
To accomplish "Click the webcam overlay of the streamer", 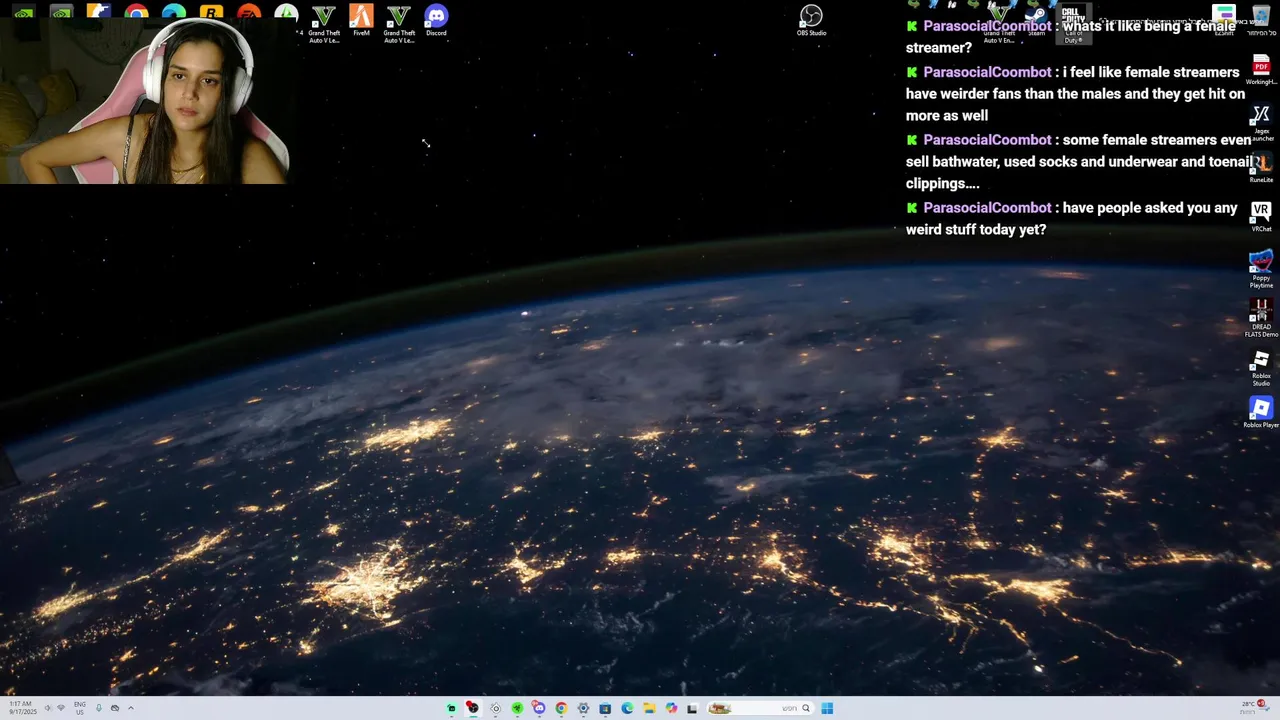I will click(x=145, y=101).
